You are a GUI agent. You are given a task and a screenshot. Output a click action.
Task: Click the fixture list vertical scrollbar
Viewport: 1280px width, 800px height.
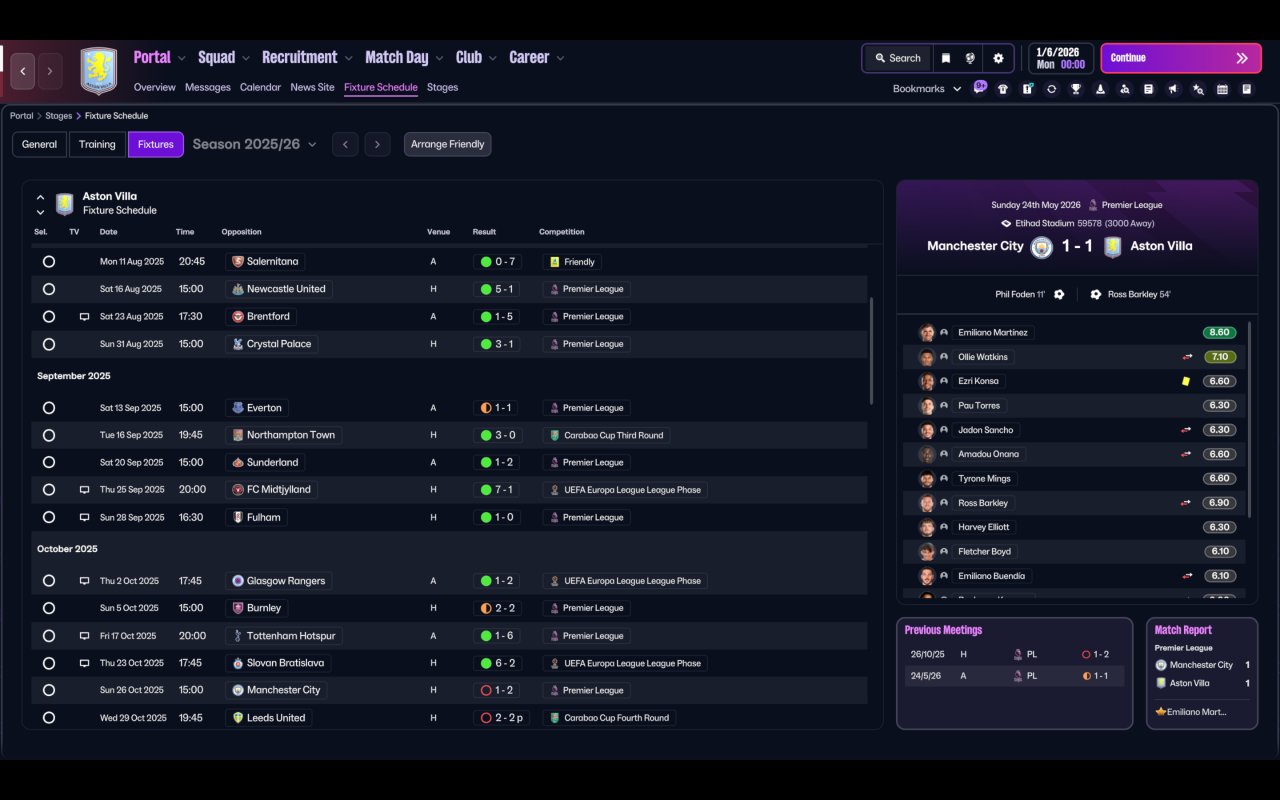(x=871, y=350)
